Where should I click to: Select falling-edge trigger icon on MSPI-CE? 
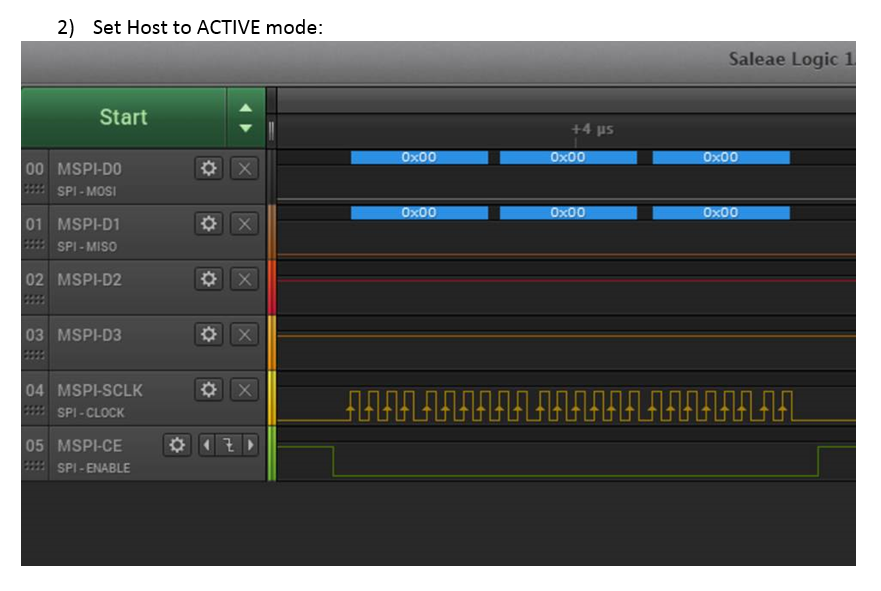(229, 445)
